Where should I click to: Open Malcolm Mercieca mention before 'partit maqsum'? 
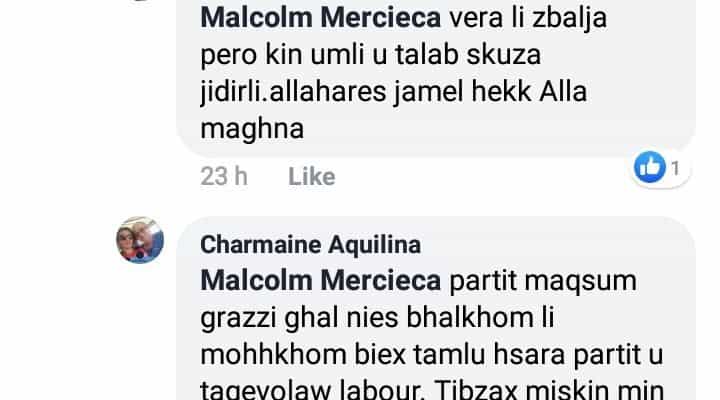tap(321, 281)
